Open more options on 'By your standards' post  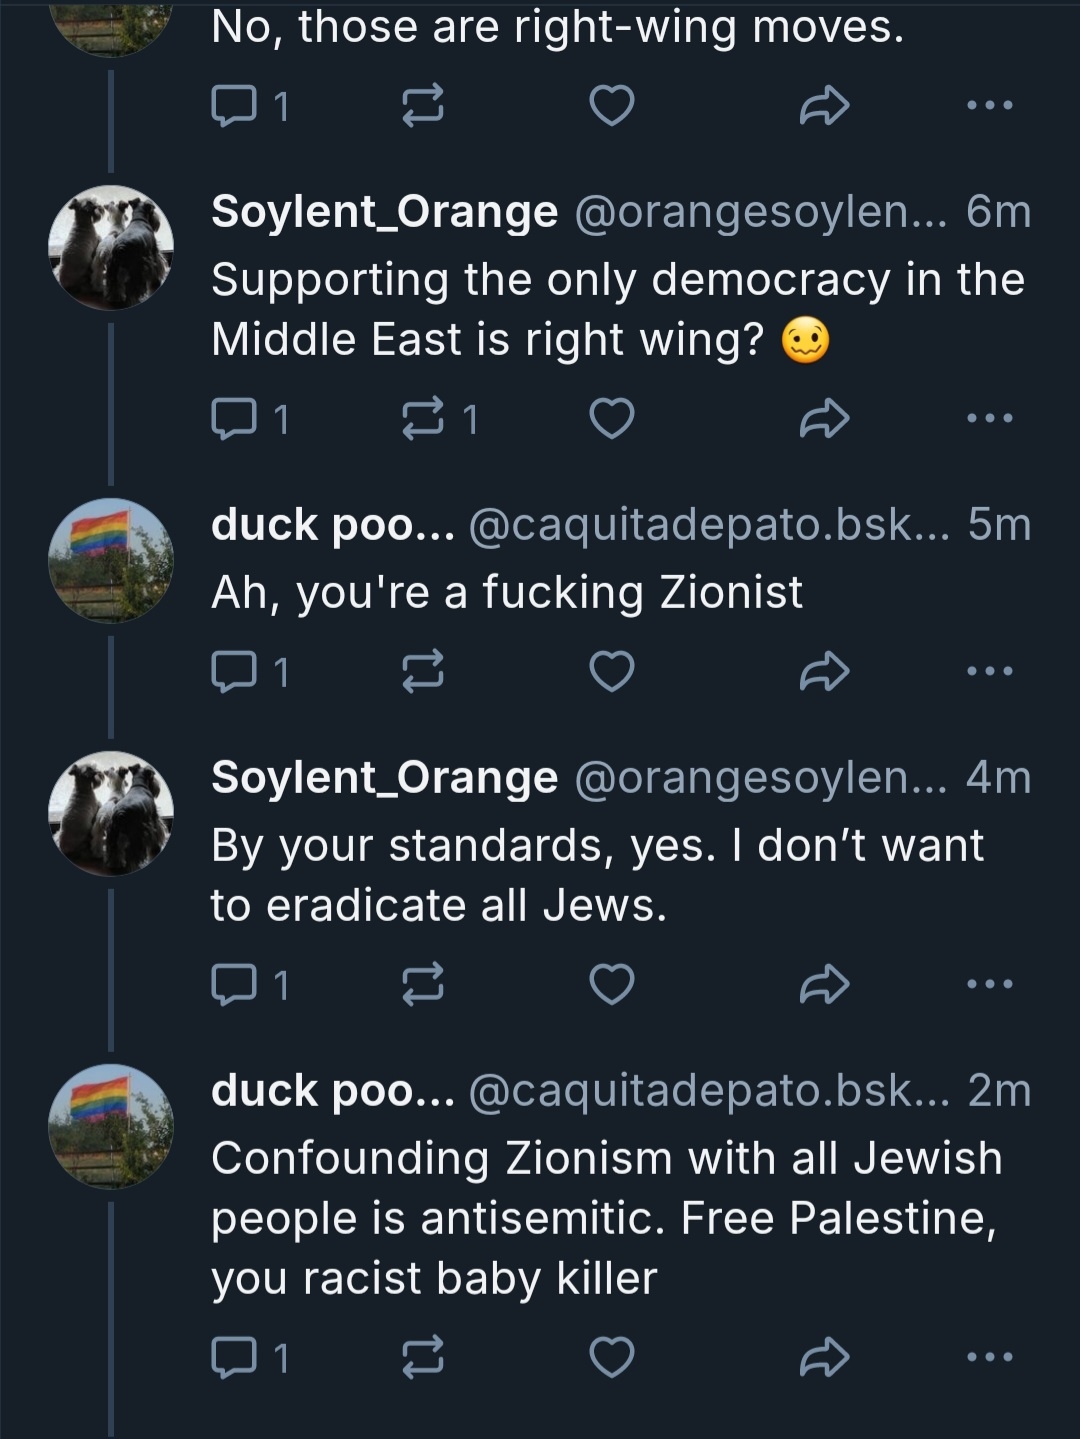coord(990,985)
